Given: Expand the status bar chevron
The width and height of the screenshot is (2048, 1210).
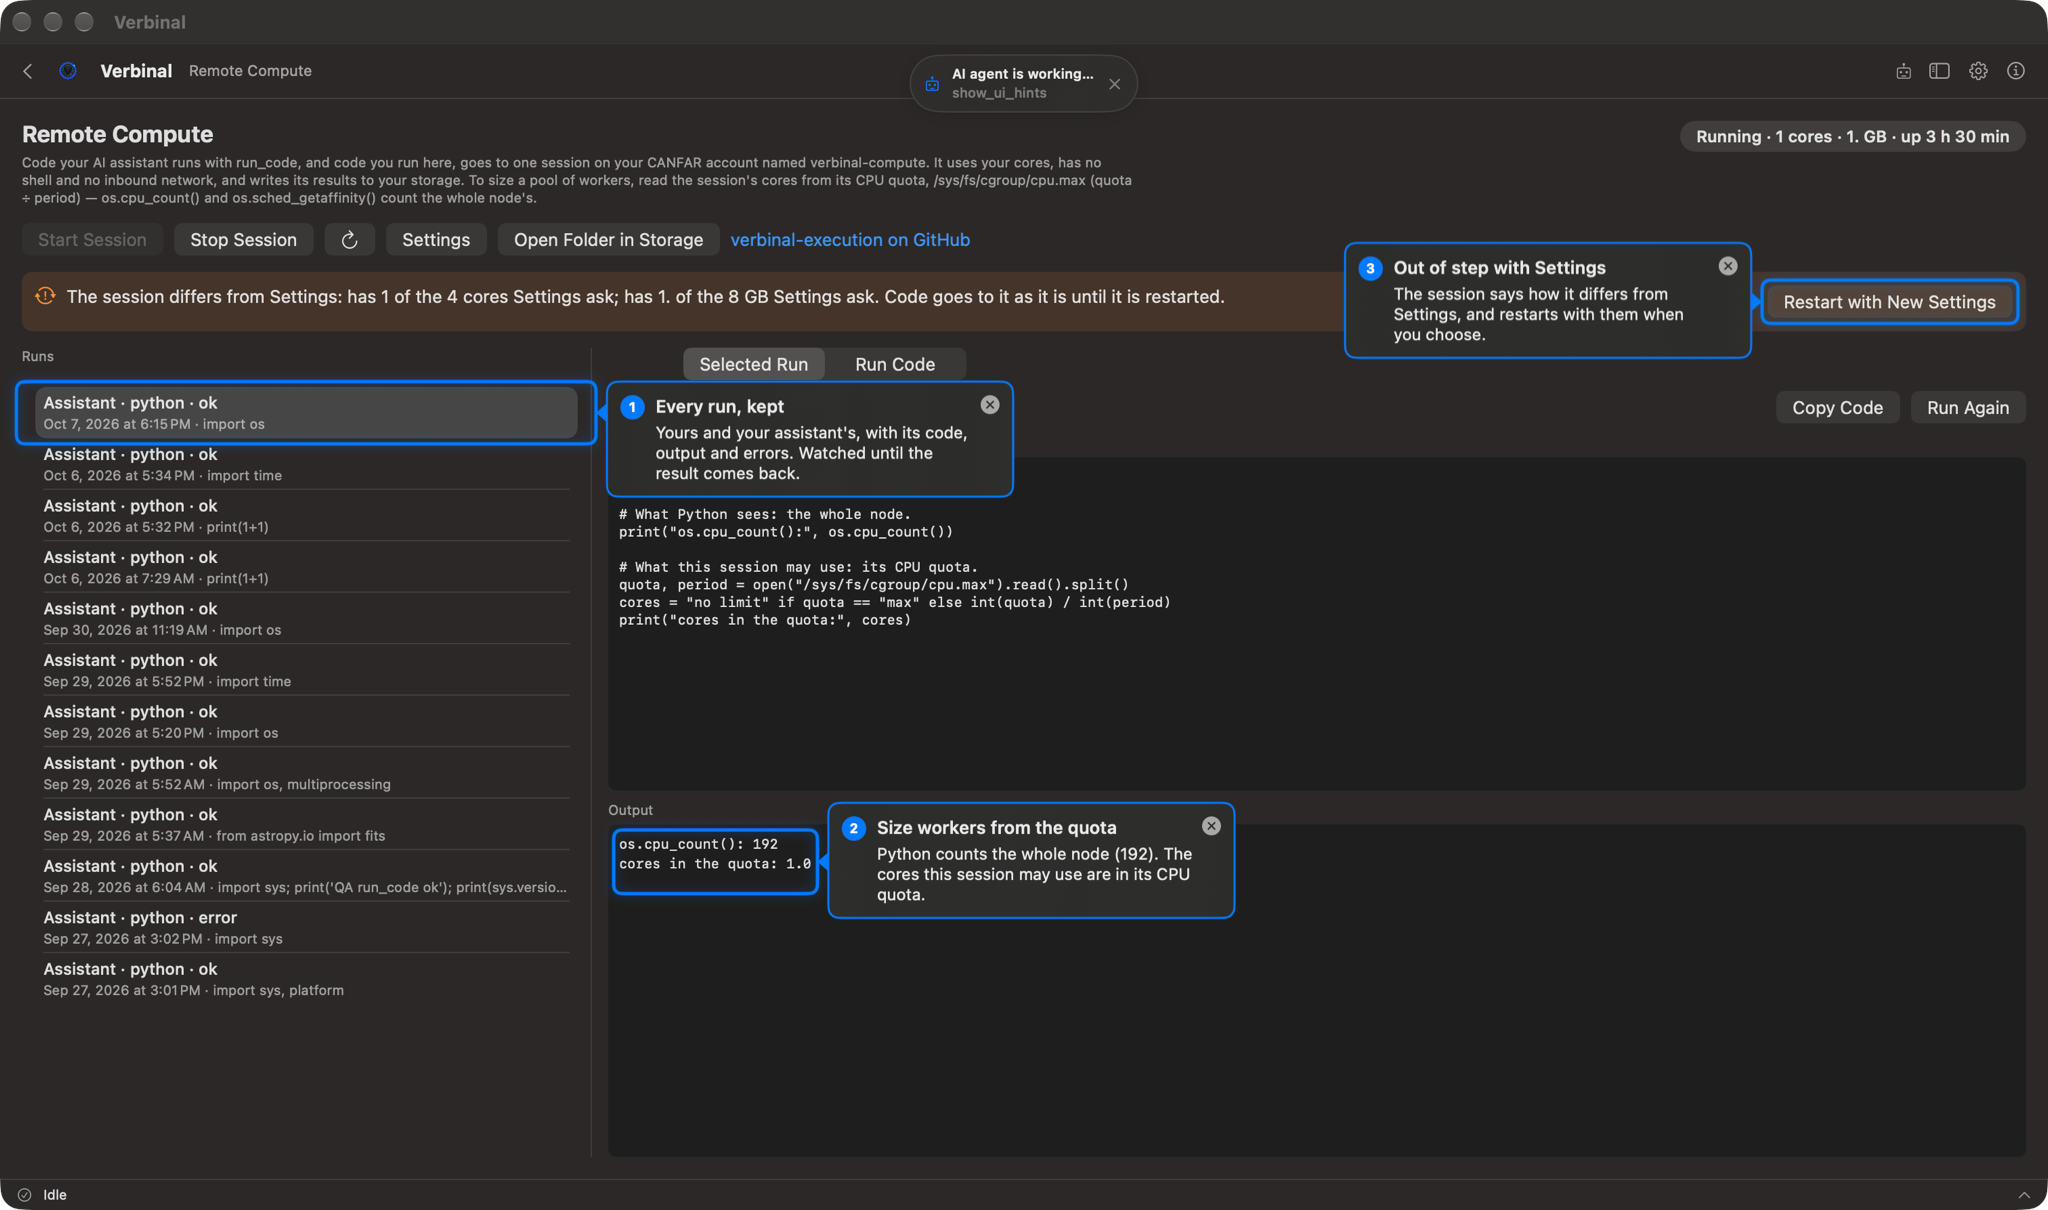Looking at the screenshot, I should [x=2023, y=1195].
